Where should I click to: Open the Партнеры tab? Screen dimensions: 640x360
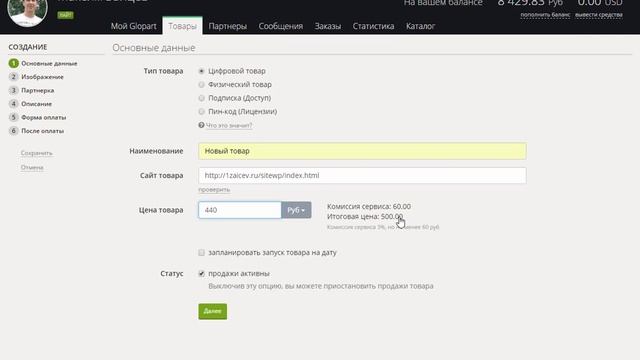[x=227, y=26]
